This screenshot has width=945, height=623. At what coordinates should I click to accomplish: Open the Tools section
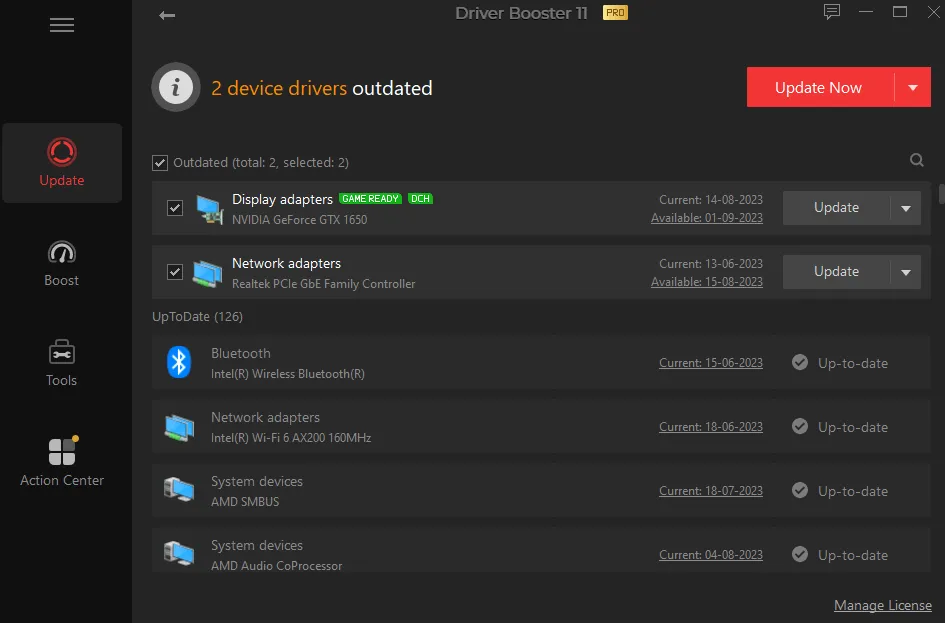click(61, 362)
